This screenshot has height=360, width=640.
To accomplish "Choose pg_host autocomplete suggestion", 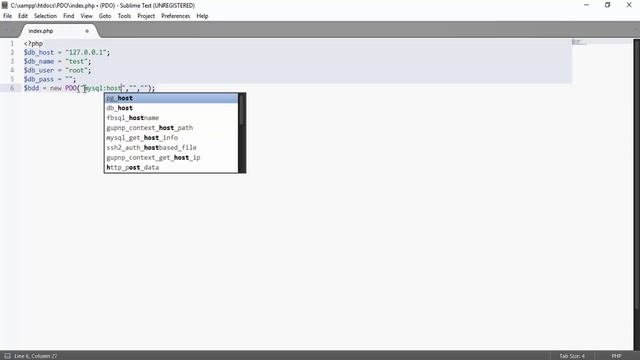I will click(x=171, y=98).
